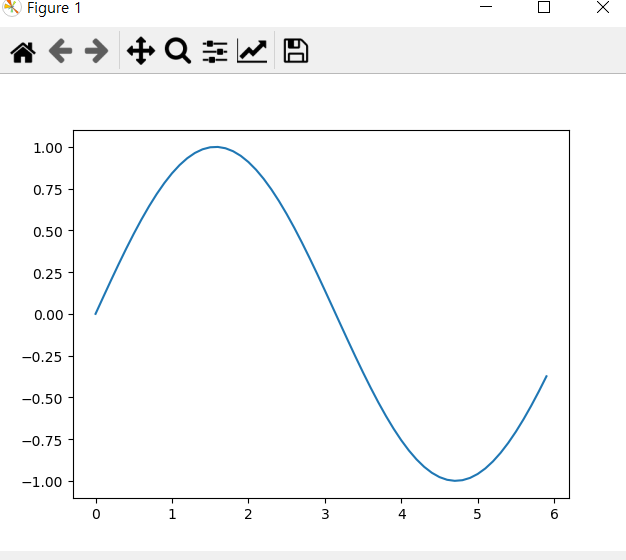The image size is (626, 560).
Task: Click the y-axis label 1.00
Action: [x=48, y=148]
